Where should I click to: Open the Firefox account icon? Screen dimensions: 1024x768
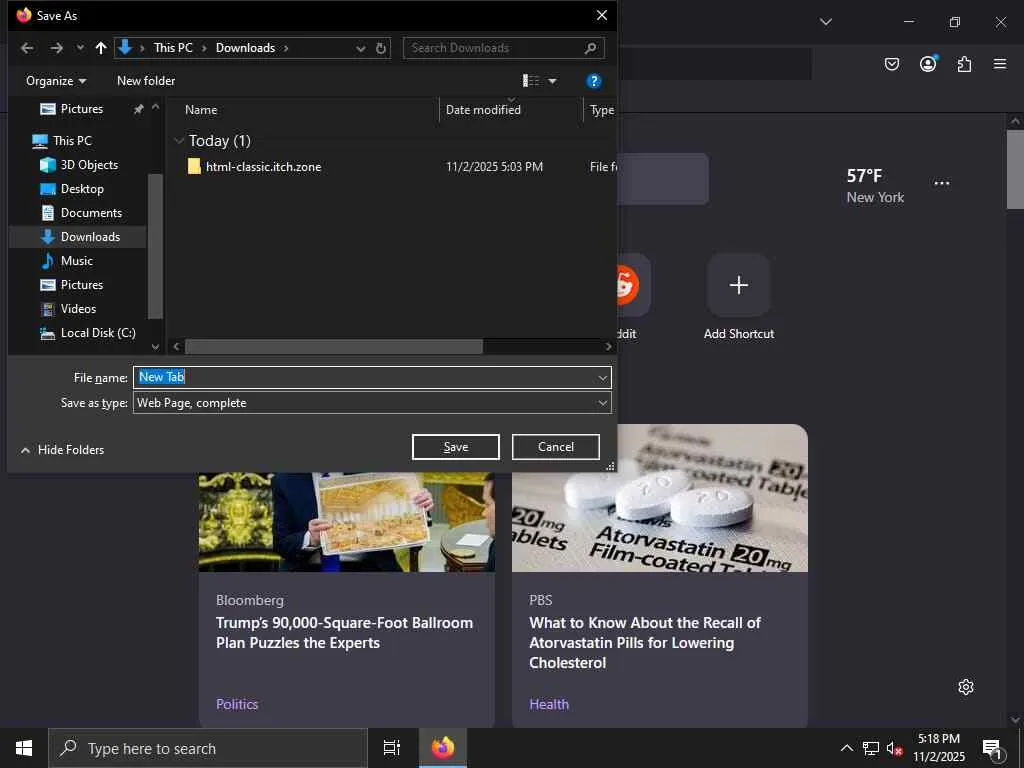928,63
